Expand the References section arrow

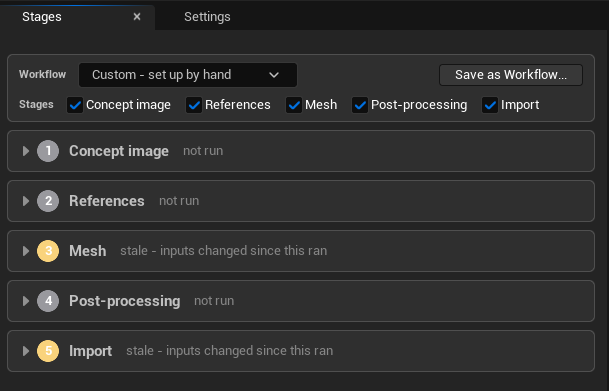[x=26, y=201]
